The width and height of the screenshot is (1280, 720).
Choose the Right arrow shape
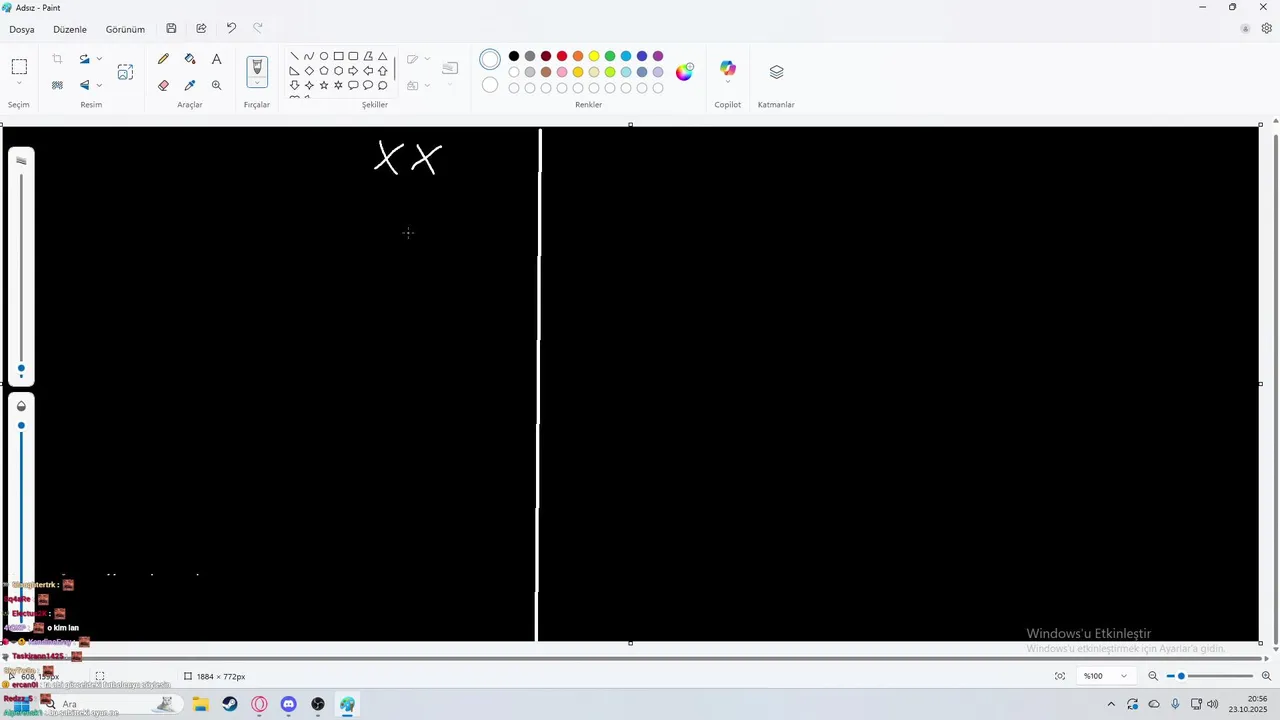353,71
